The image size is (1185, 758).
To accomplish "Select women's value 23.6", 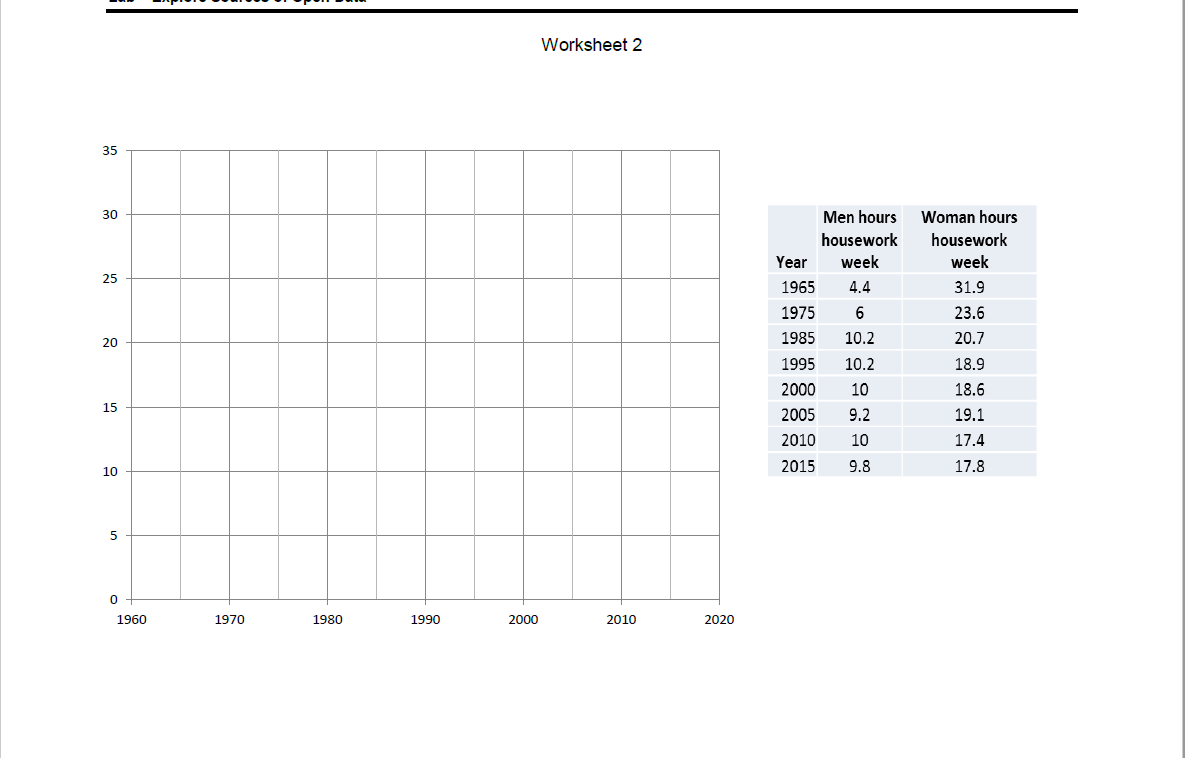I will (969, 313).
